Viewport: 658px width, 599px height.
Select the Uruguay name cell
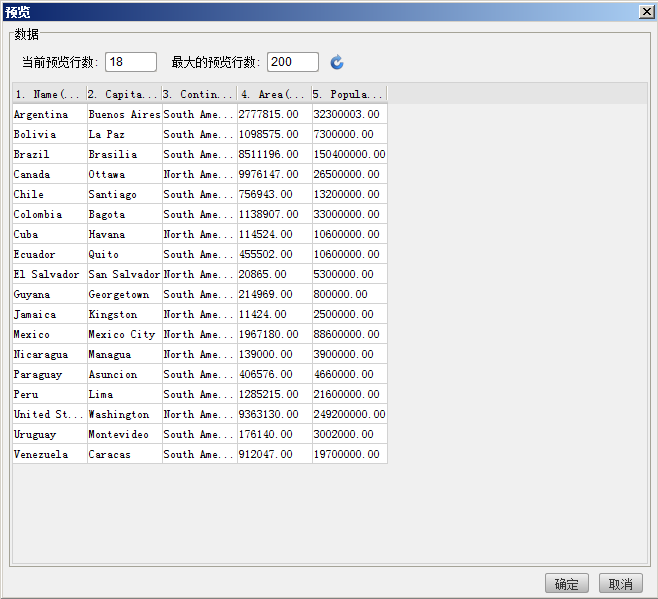pyautogui.click(x=50, y=434)
